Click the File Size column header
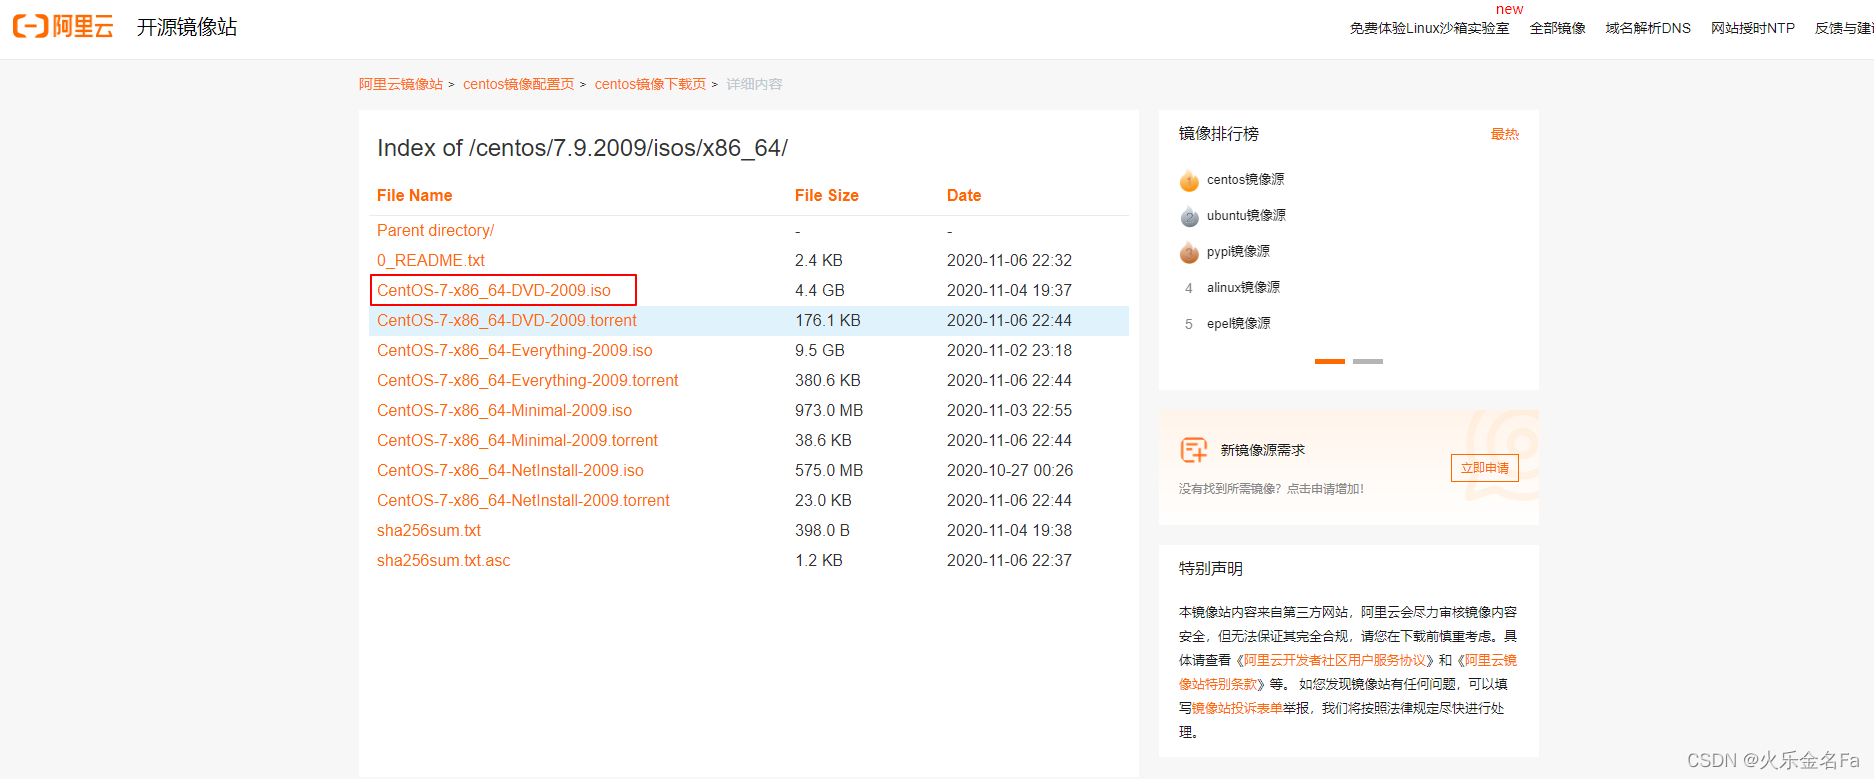Image resolution: width=1874 pixels, height=779 pixels. click(x=827, y=195)
